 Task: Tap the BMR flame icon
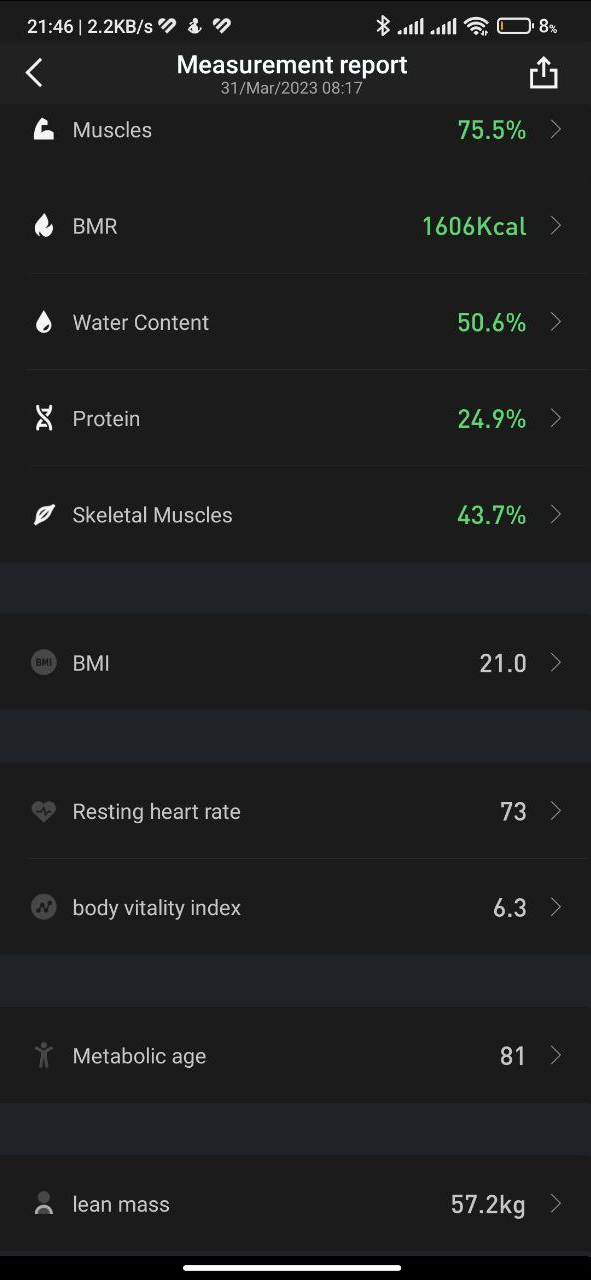point(43,226)
